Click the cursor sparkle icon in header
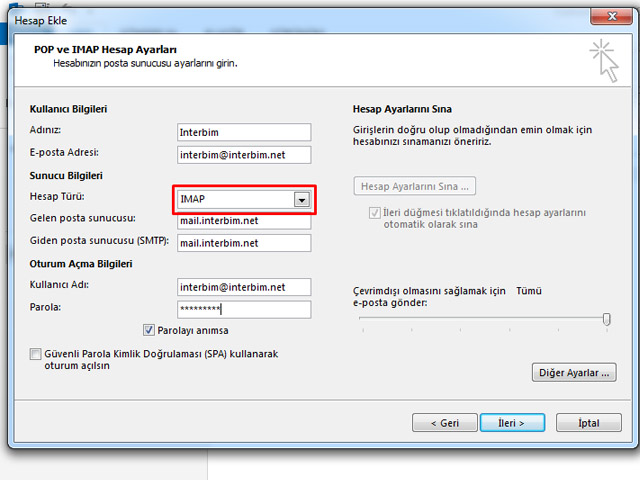The image size is (640, 480). 603,58
